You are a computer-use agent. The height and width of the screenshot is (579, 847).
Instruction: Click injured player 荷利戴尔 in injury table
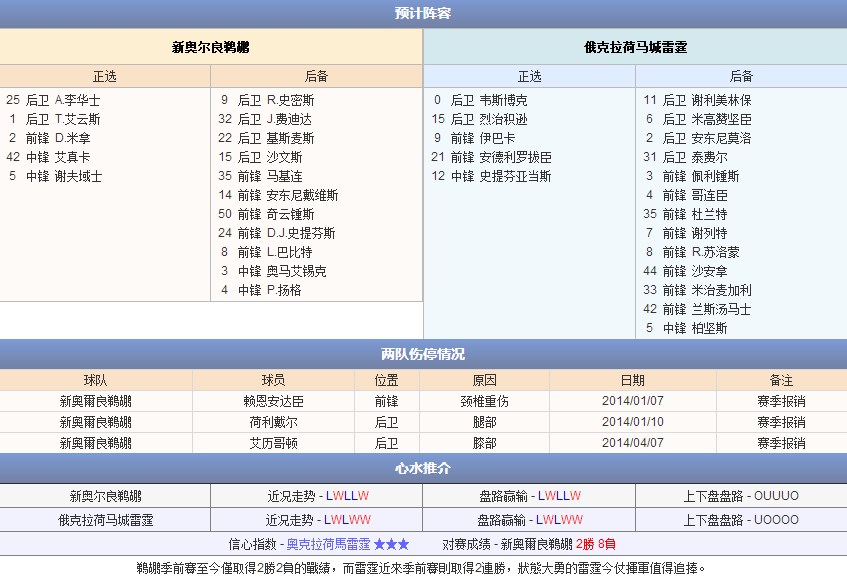coord(273,422)
